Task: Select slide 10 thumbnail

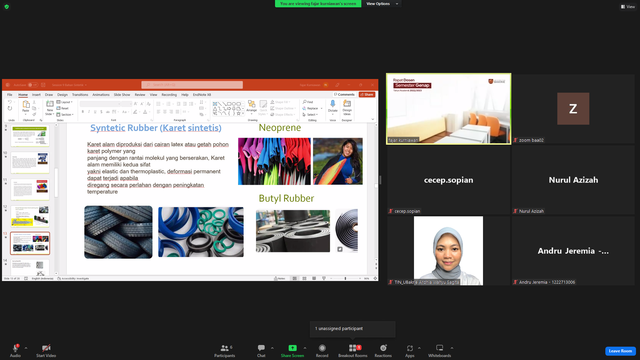Action: (30, 162)
